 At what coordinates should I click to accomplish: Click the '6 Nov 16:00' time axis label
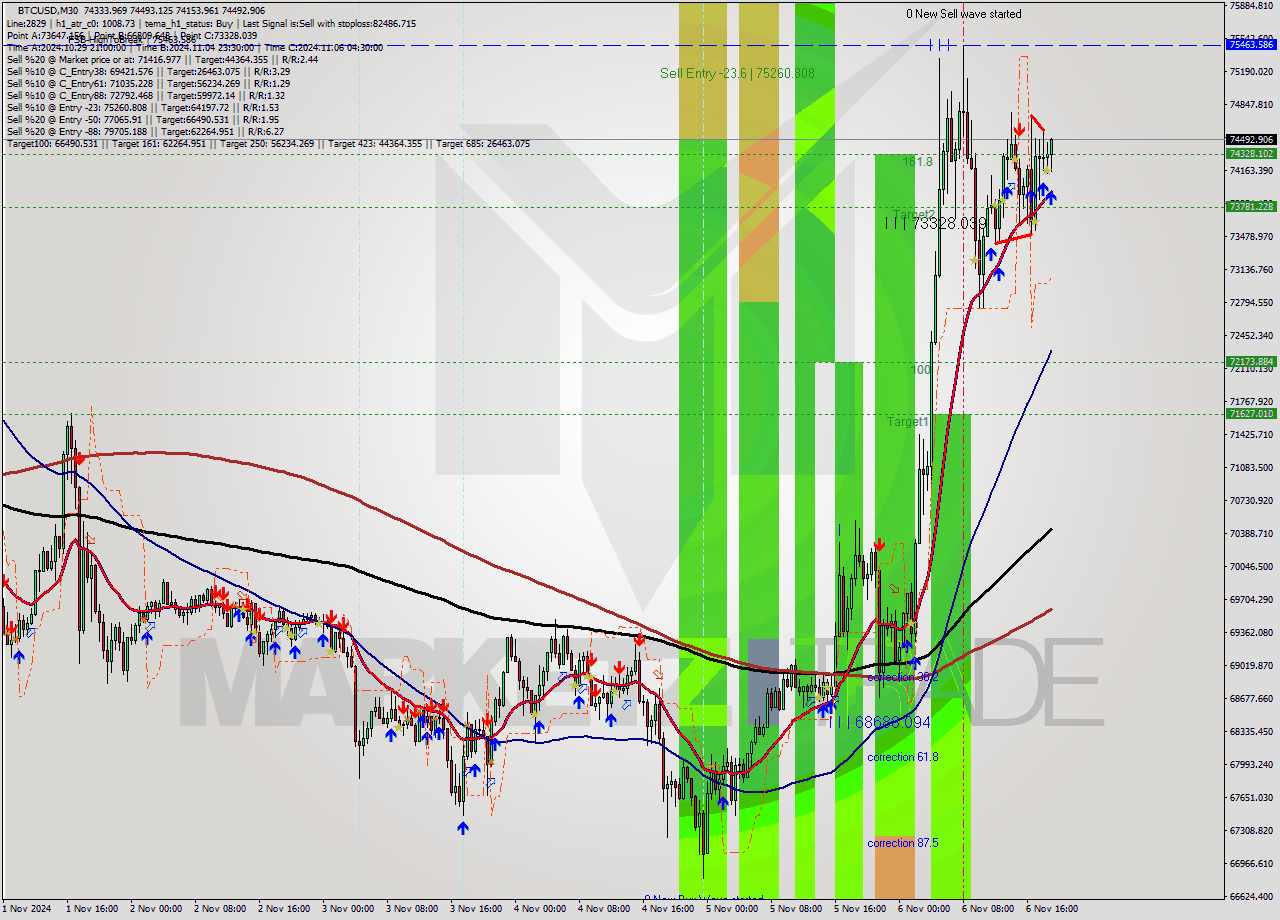point(1052,909)
